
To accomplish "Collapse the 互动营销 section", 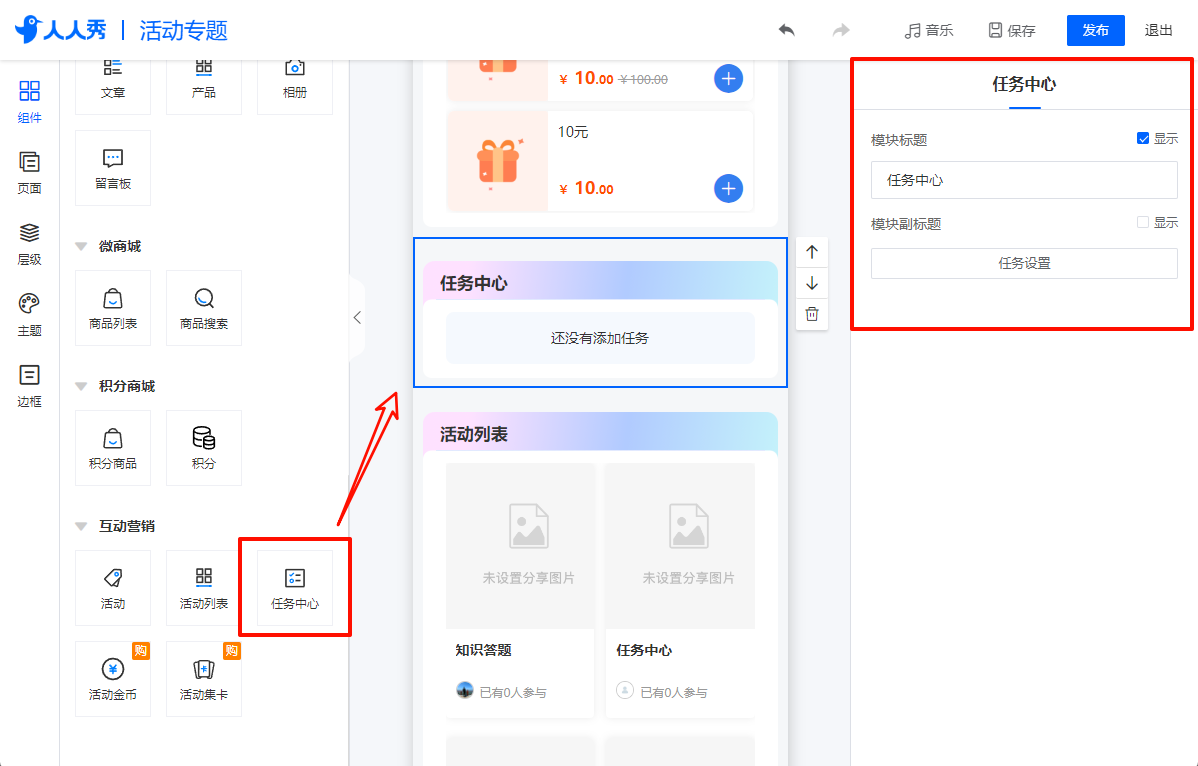I will 81,526.
